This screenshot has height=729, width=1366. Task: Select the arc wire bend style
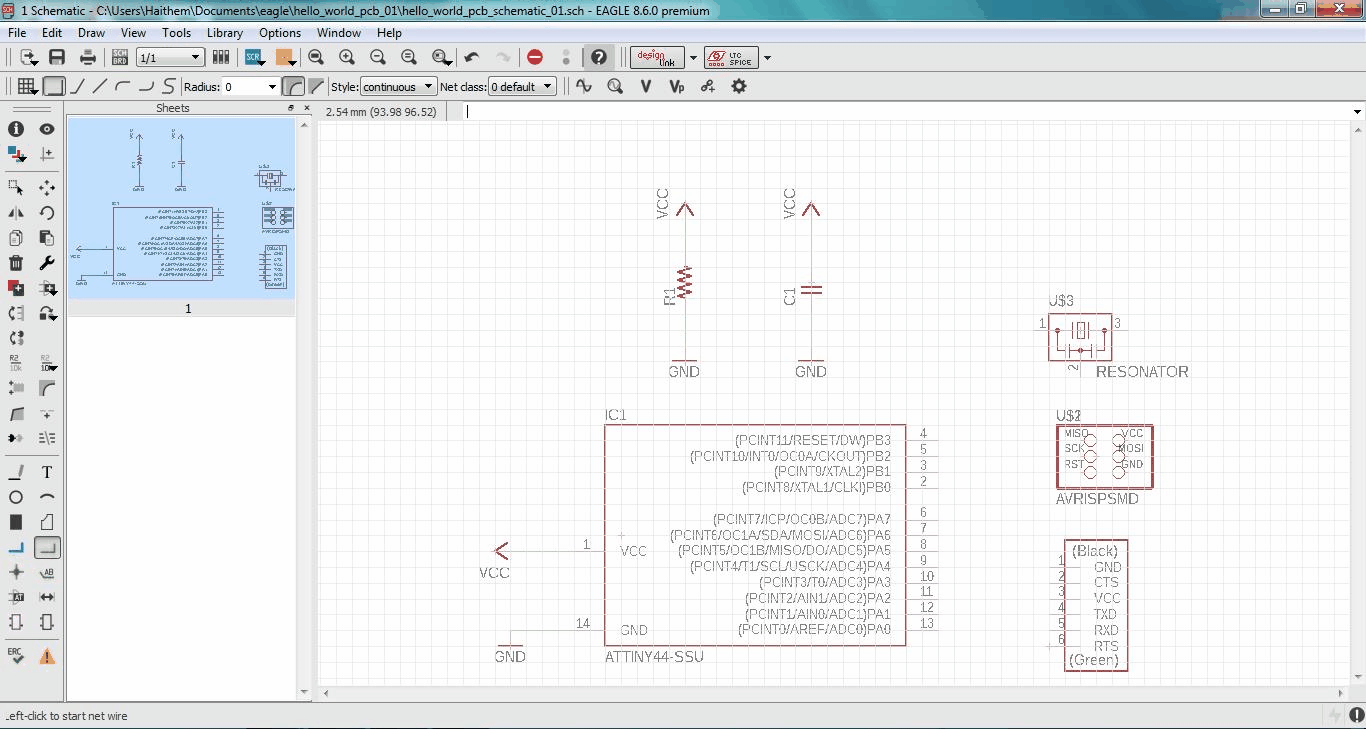[123, 87]
